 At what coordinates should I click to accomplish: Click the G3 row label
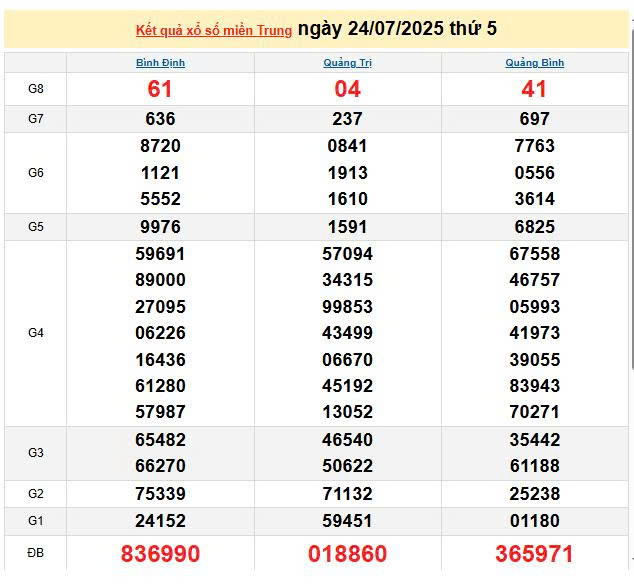pyautogui.click(x=36, y=453)
